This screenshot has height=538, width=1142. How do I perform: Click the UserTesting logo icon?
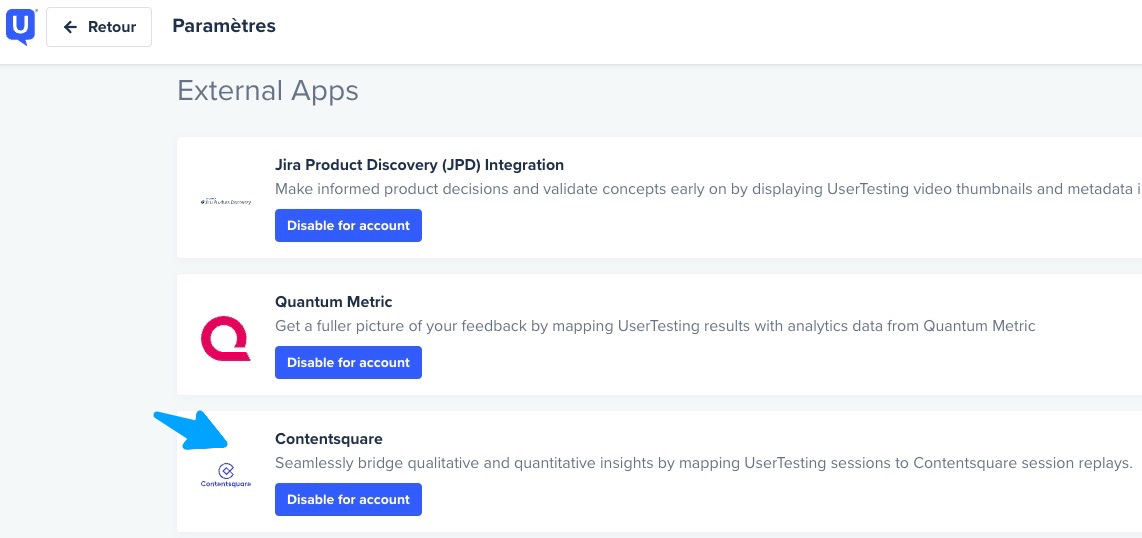(x=20, y=26)
